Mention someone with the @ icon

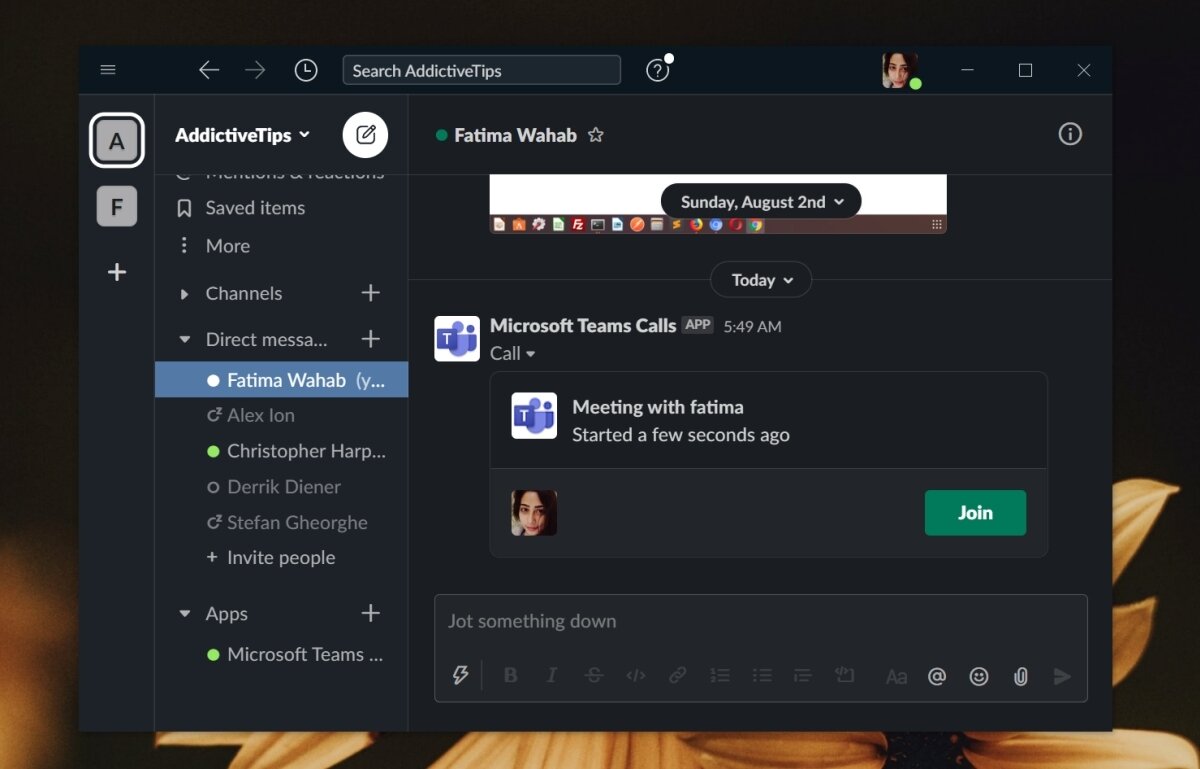(x=937, y=676)
